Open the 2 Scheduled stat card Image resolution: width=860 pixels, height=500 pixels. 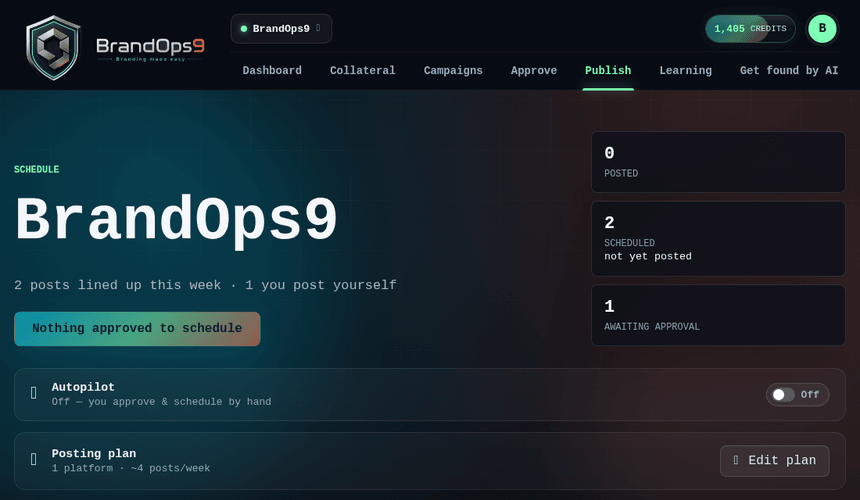click(x=718, y=238)
